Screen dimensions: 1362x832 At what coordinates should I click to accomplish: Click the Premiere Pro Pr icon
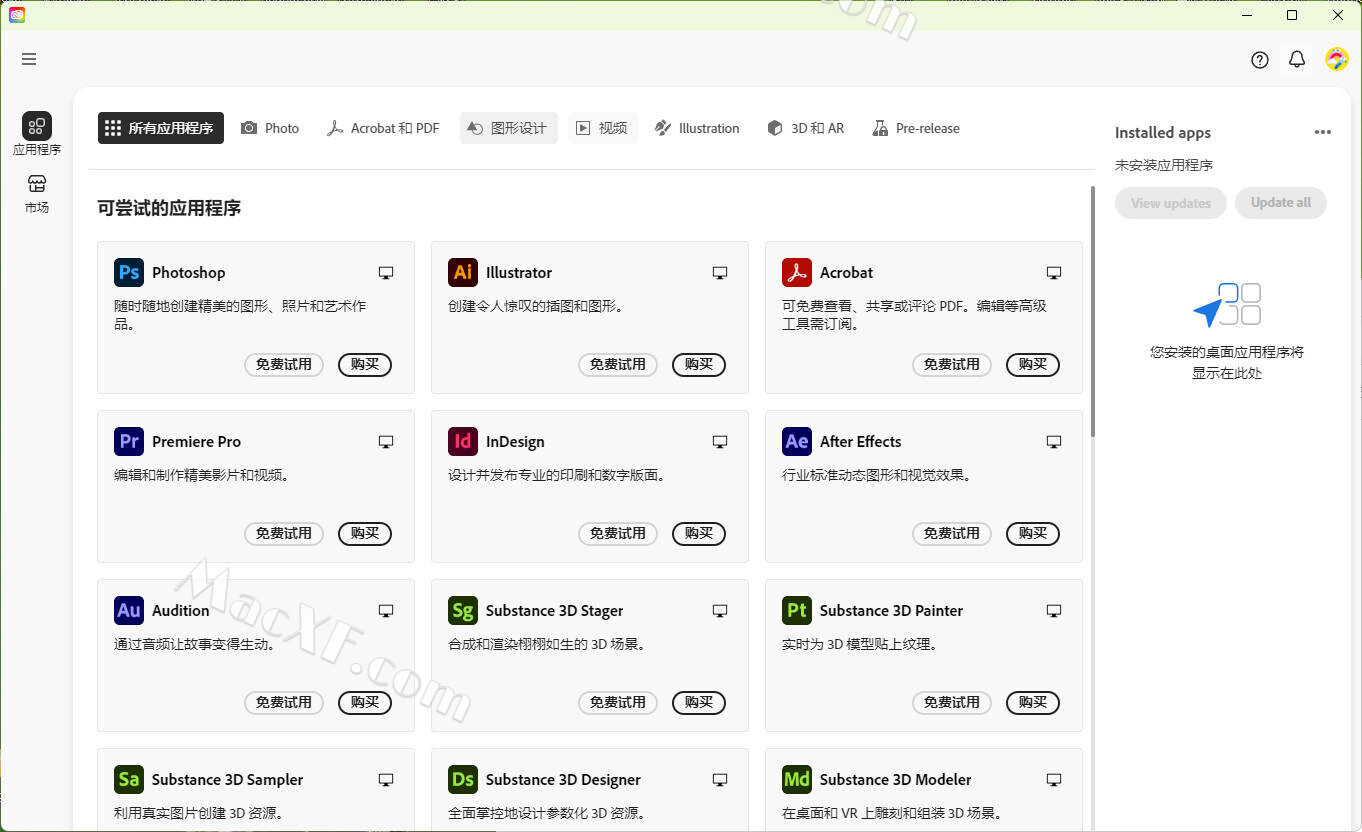(x=129, y=441)
